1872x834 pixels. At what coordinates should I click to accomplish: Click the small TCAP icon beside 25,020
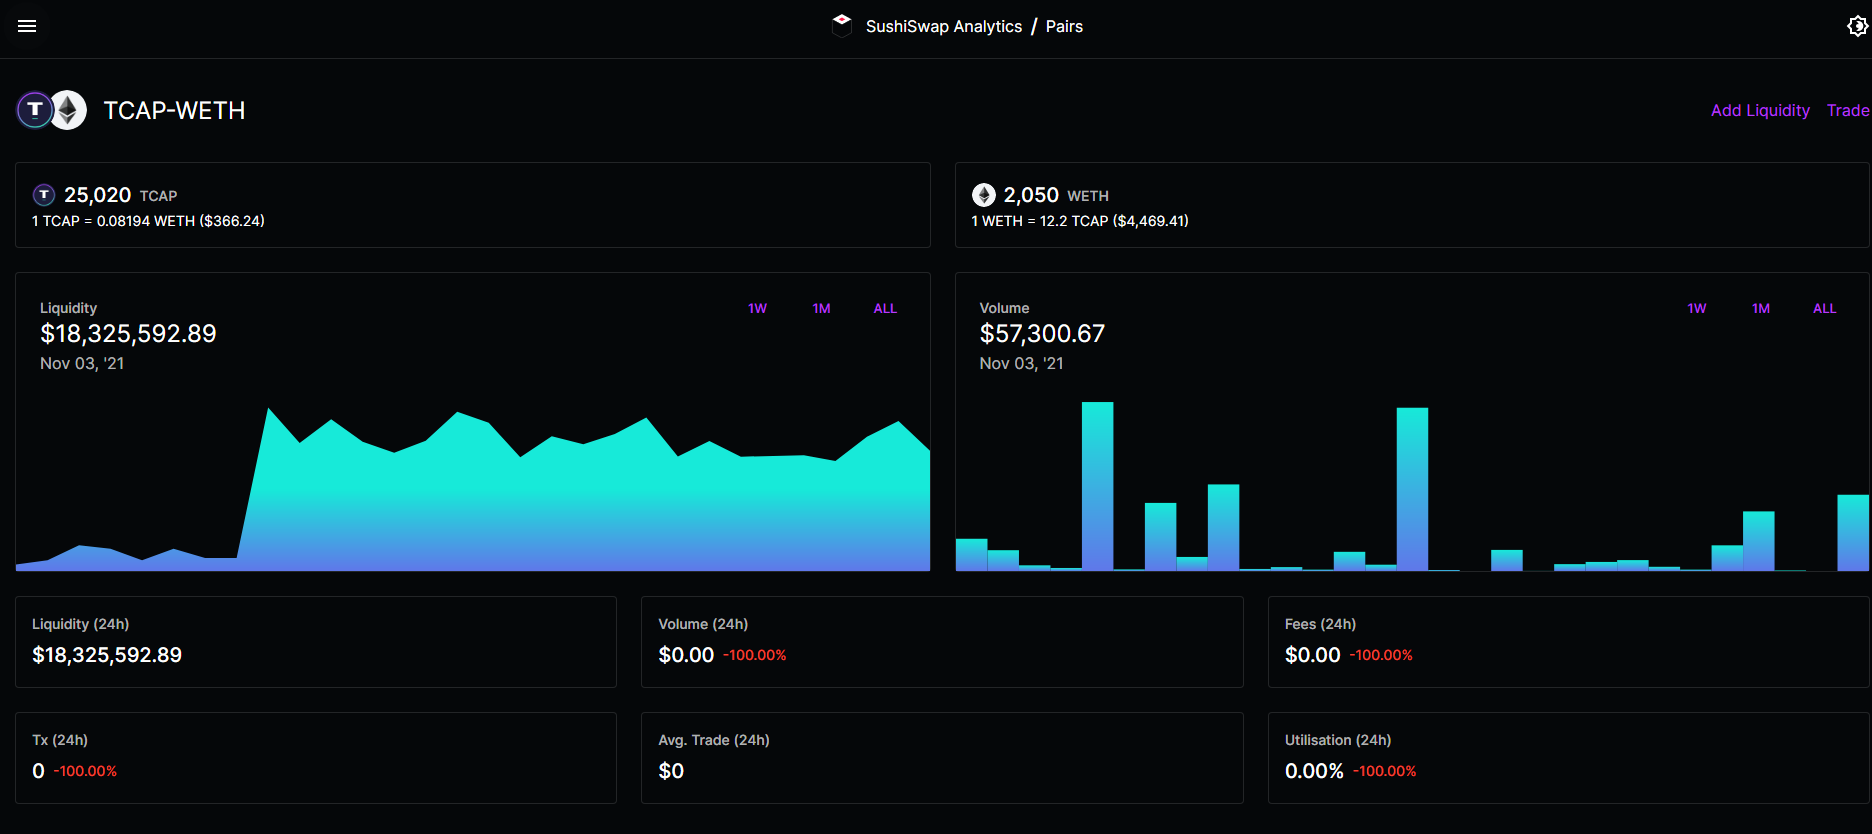(x=44, y=195)
